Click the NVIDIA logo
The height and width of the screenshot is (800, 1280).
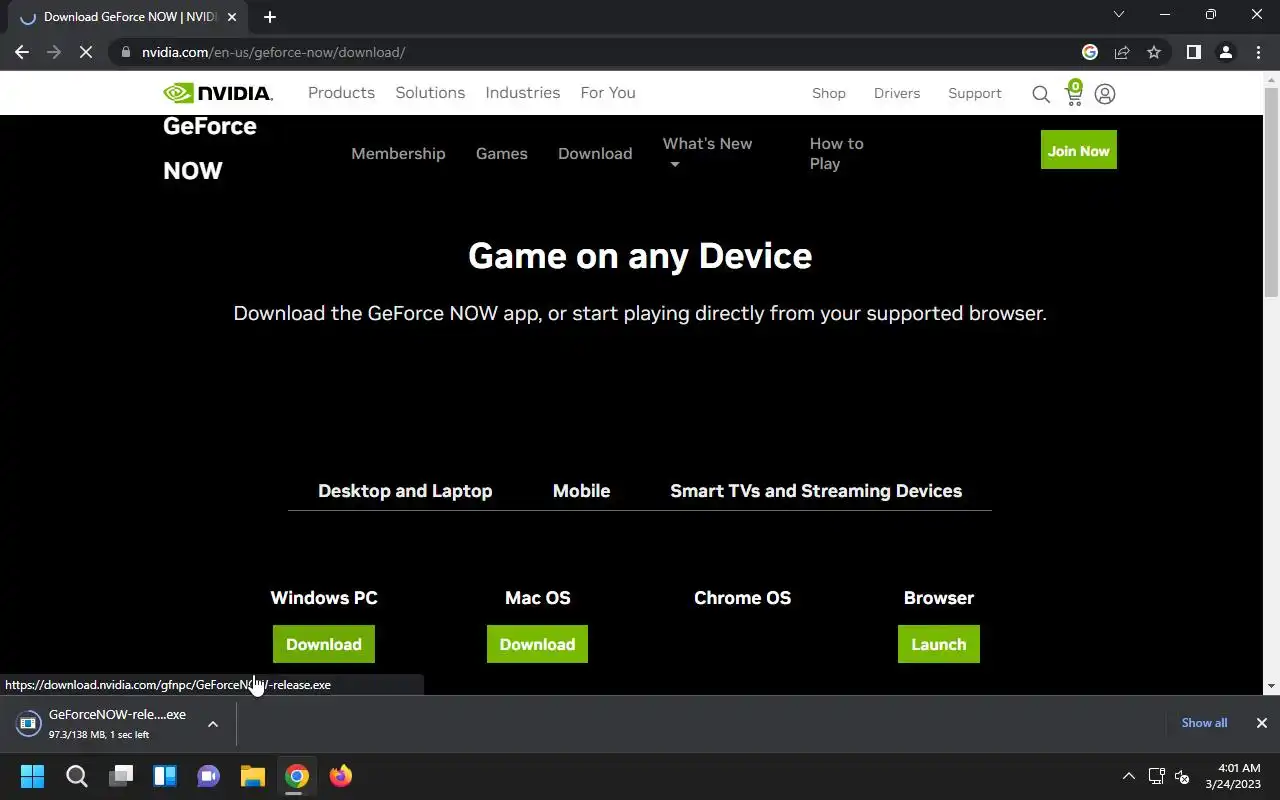pyautogui.click(x=218, y=93)
